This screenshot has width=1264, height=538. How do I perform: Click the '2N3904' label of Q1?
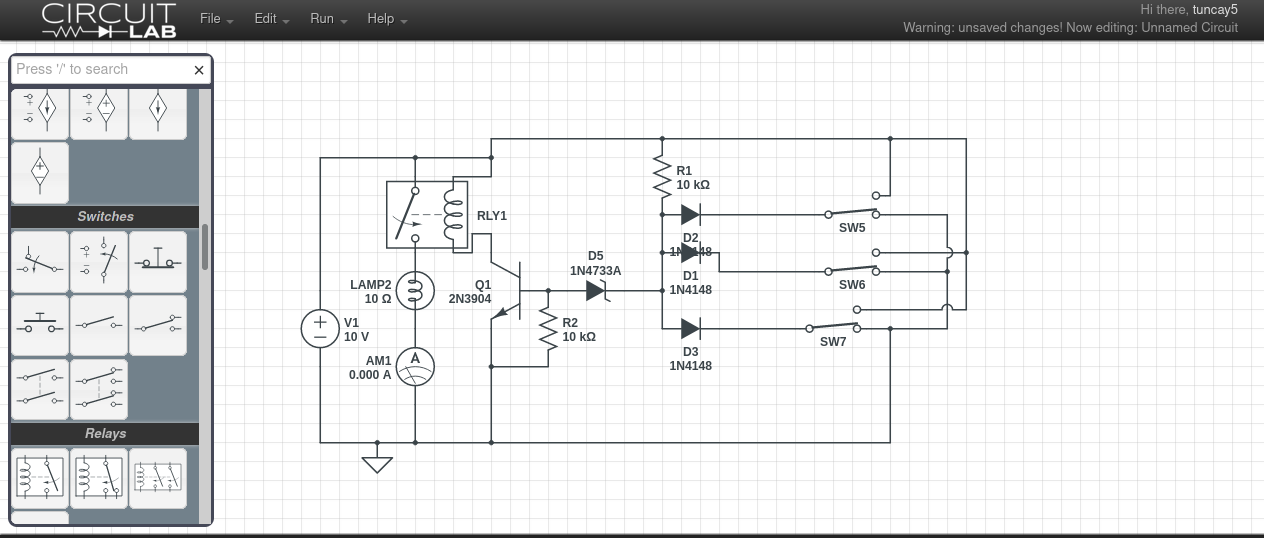pyautogui.click(x=470, y=299)
